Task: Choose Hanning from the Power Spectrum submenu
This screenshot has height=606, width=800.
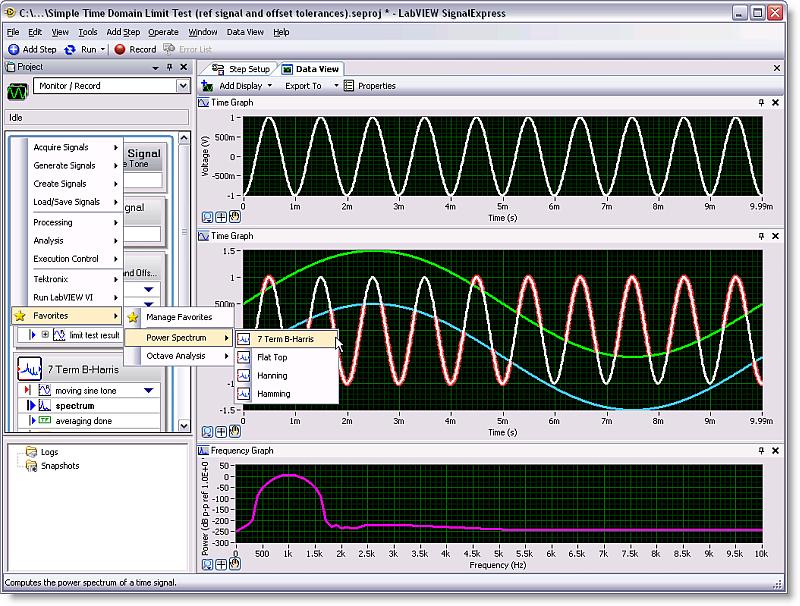Action: pos(272,376)
